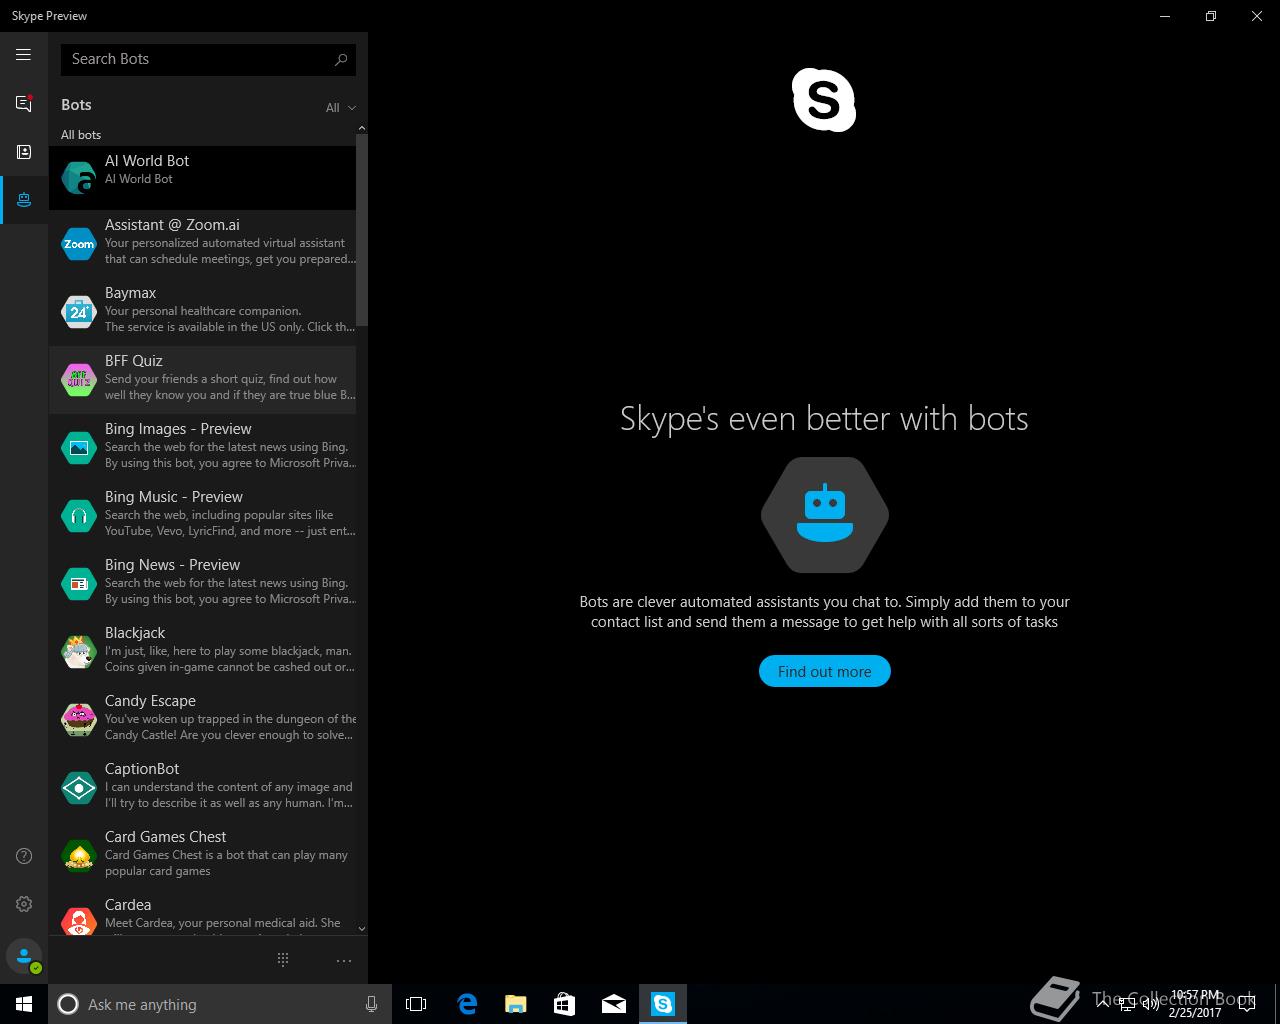The height and width of the screenshot is (1024, 1280).
Task: Click bot list scrollbar up arrow
Action: point(362,128)
